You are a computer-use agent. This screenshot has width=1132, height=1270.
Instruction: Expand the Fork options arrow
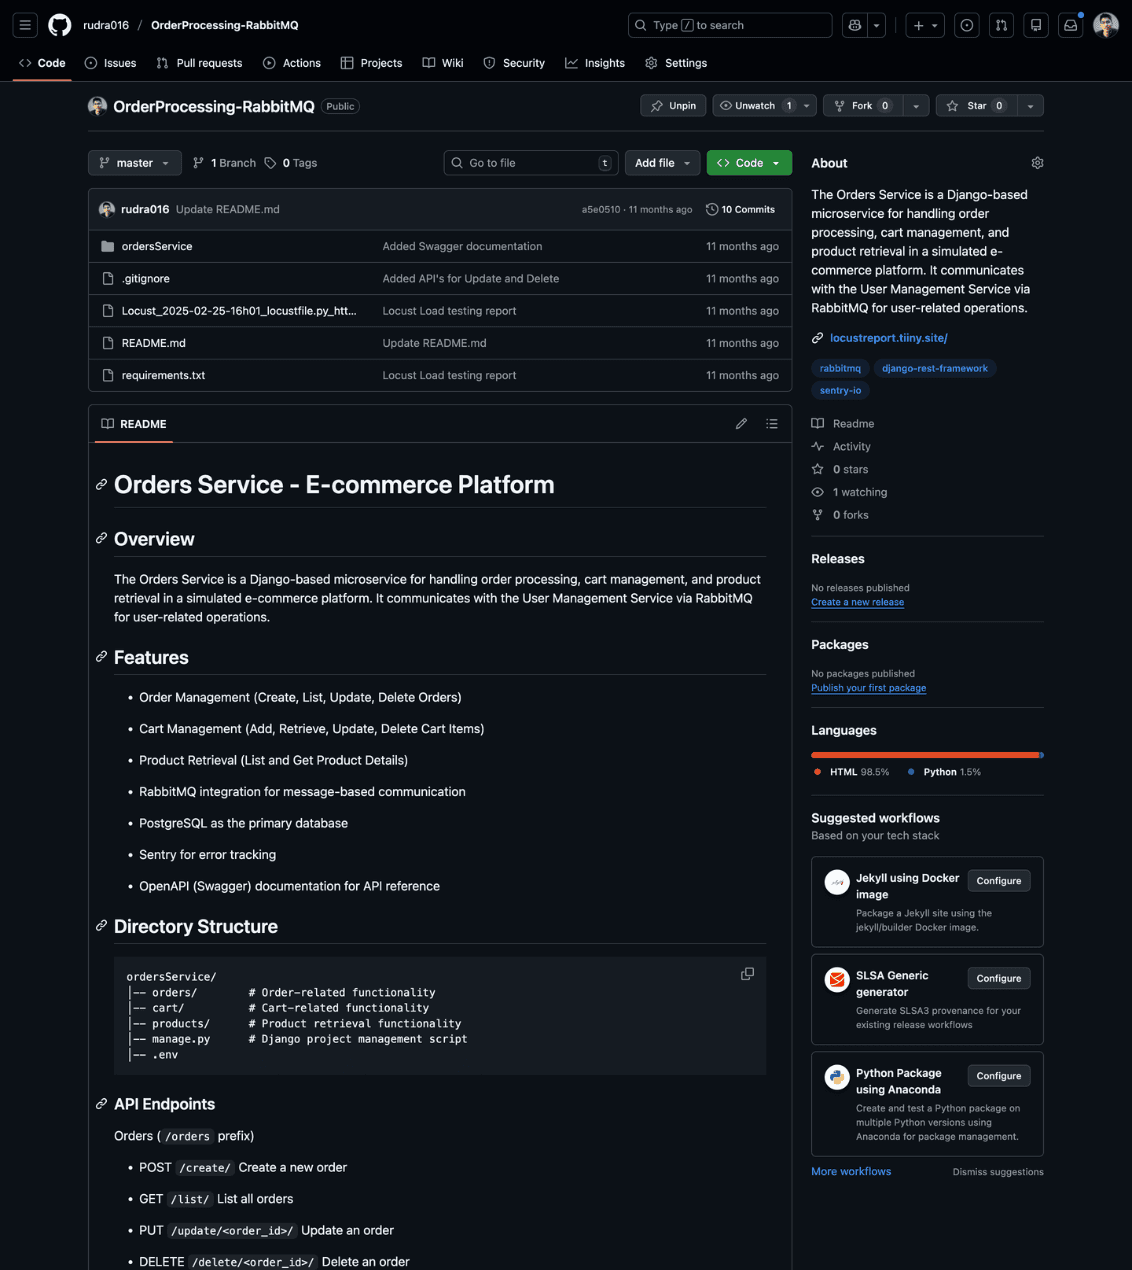(915, 106)
